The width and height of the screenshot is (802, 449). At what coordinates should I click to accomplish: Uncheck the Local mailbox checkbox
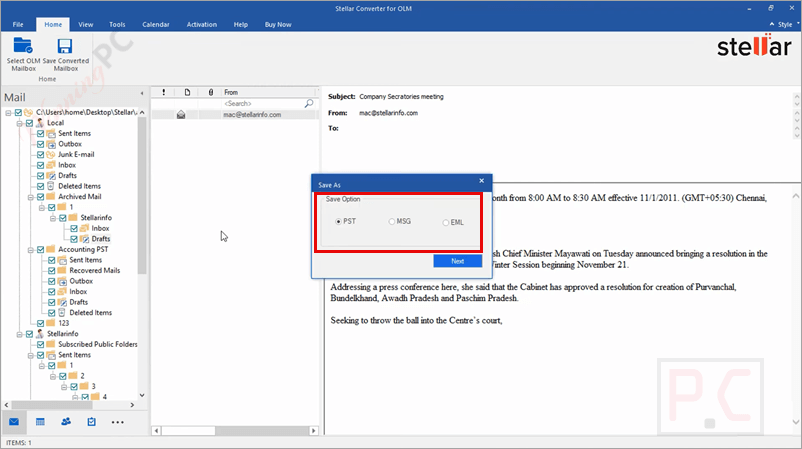29,123
